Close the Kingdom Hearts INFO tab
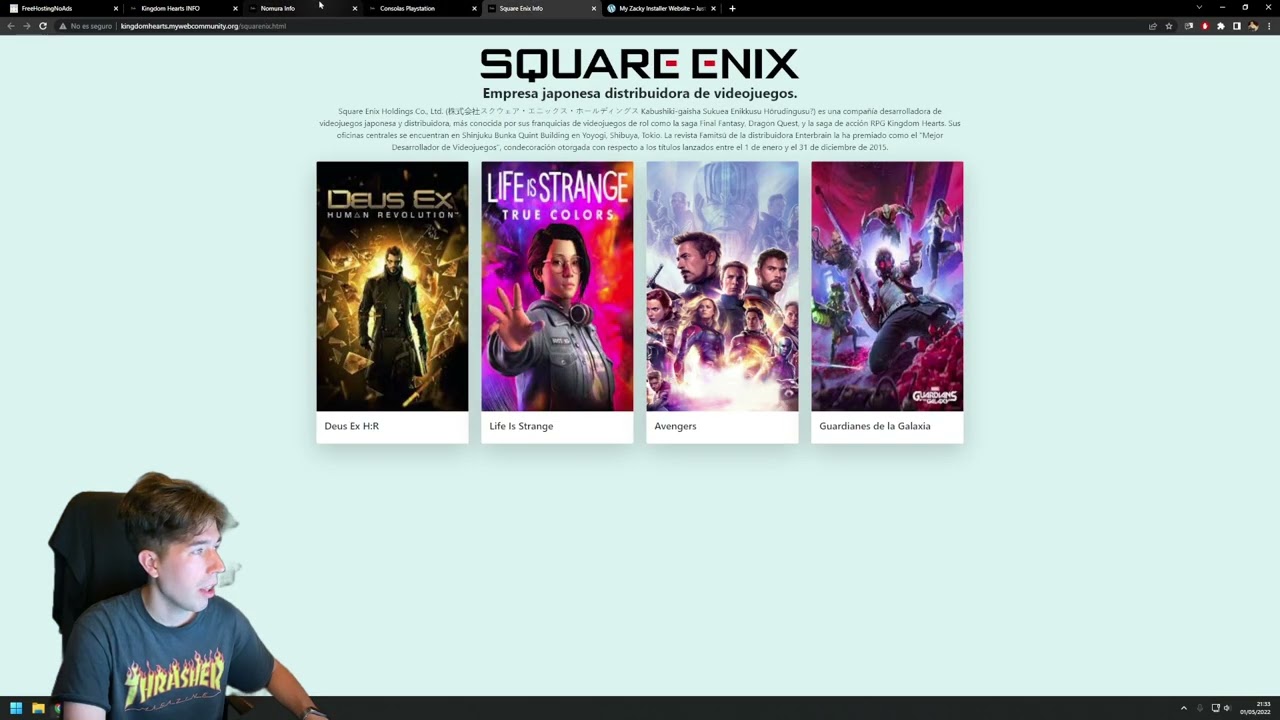Screen dimensions: 1280x720 coord(235,8)
